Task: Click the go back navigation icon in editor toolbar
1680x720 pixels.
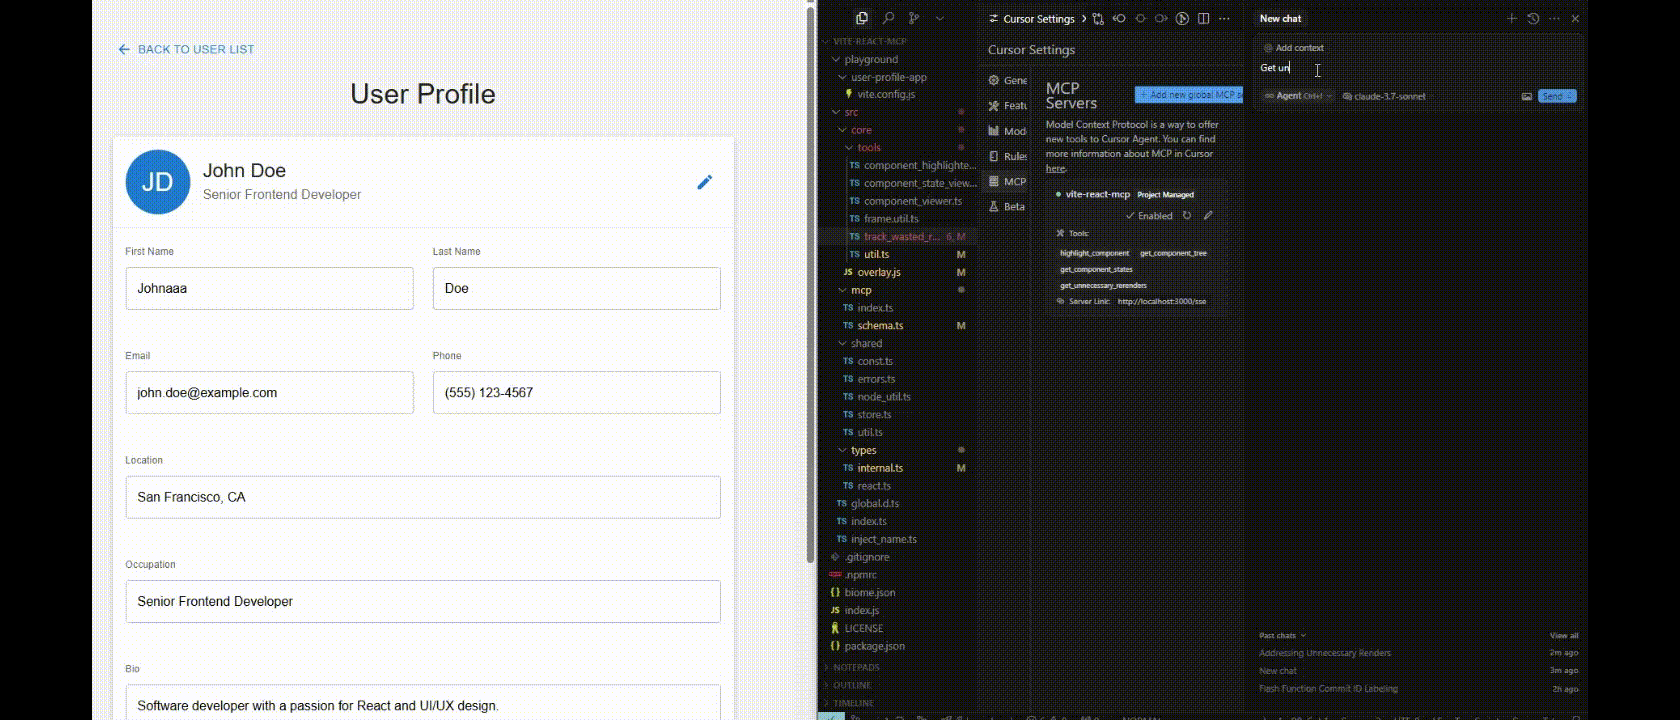Action: [x=1119, y=18]
